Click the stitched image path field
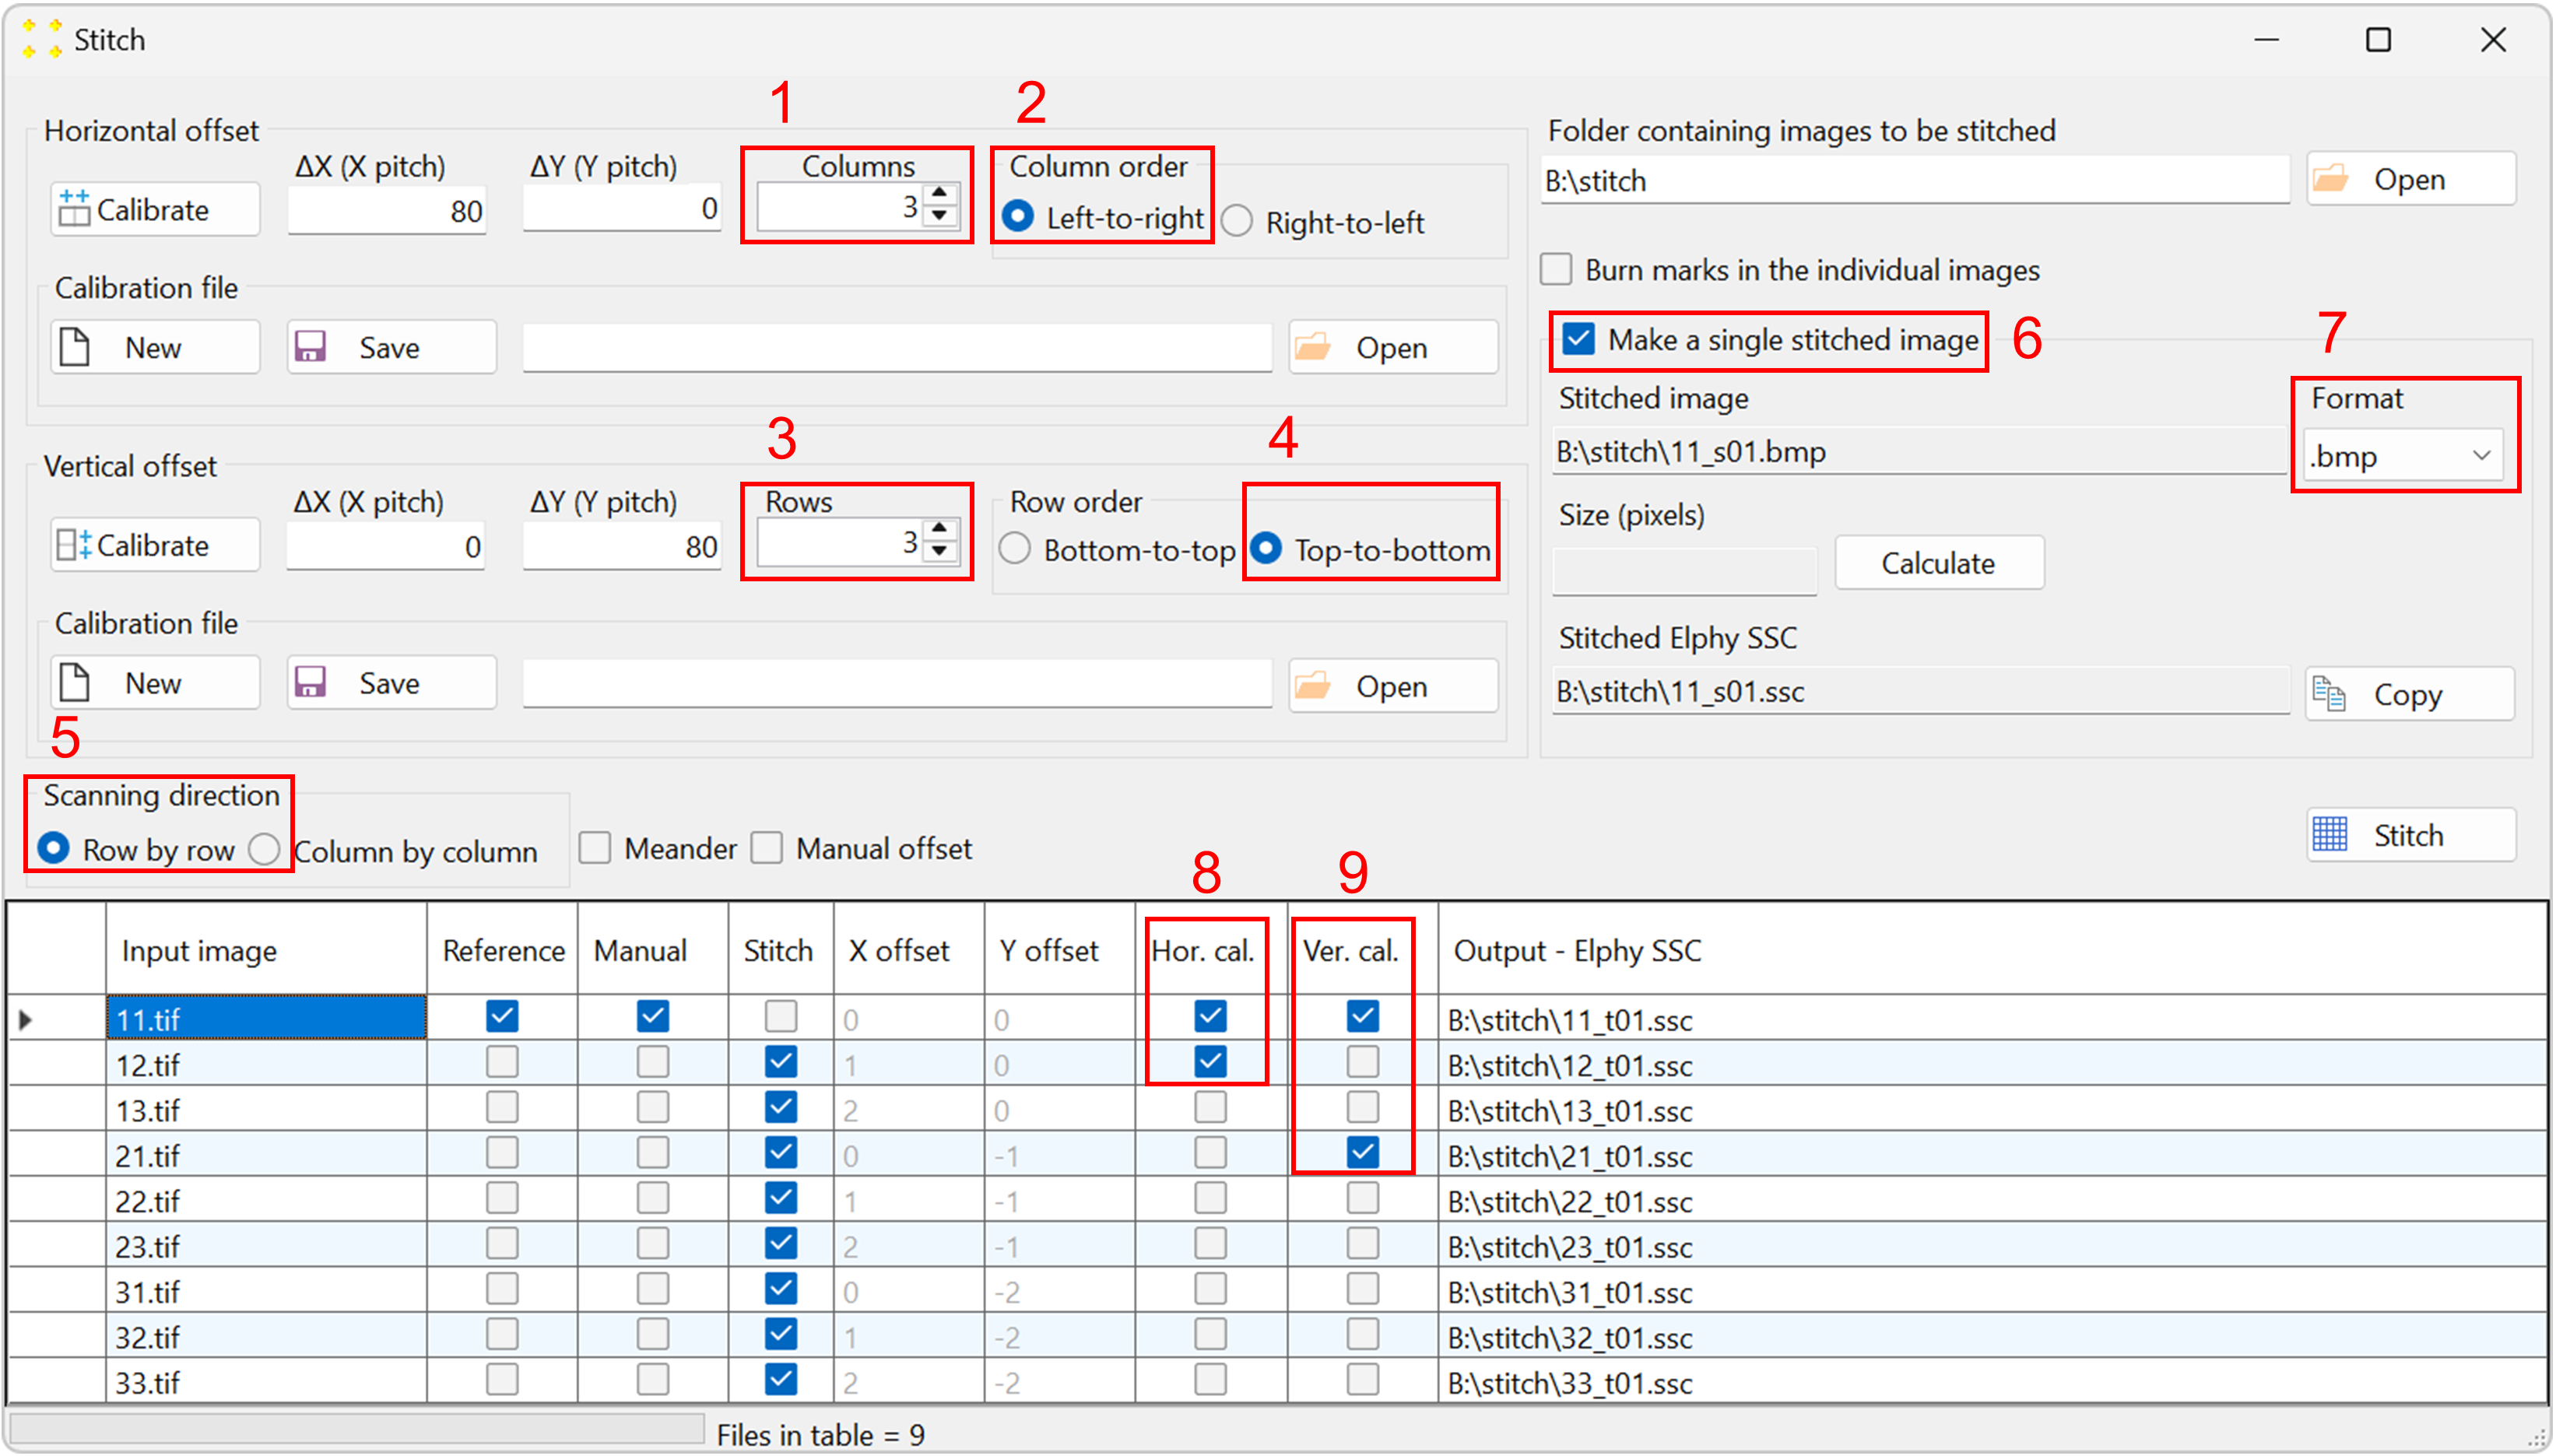Viewport: 2556px width, 1456px height. pyautogui.click(x=1920, y=452)
